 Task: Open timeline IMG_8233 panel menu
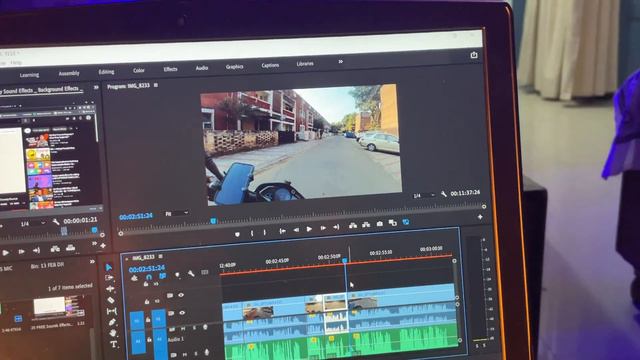[x=160, y=256]
